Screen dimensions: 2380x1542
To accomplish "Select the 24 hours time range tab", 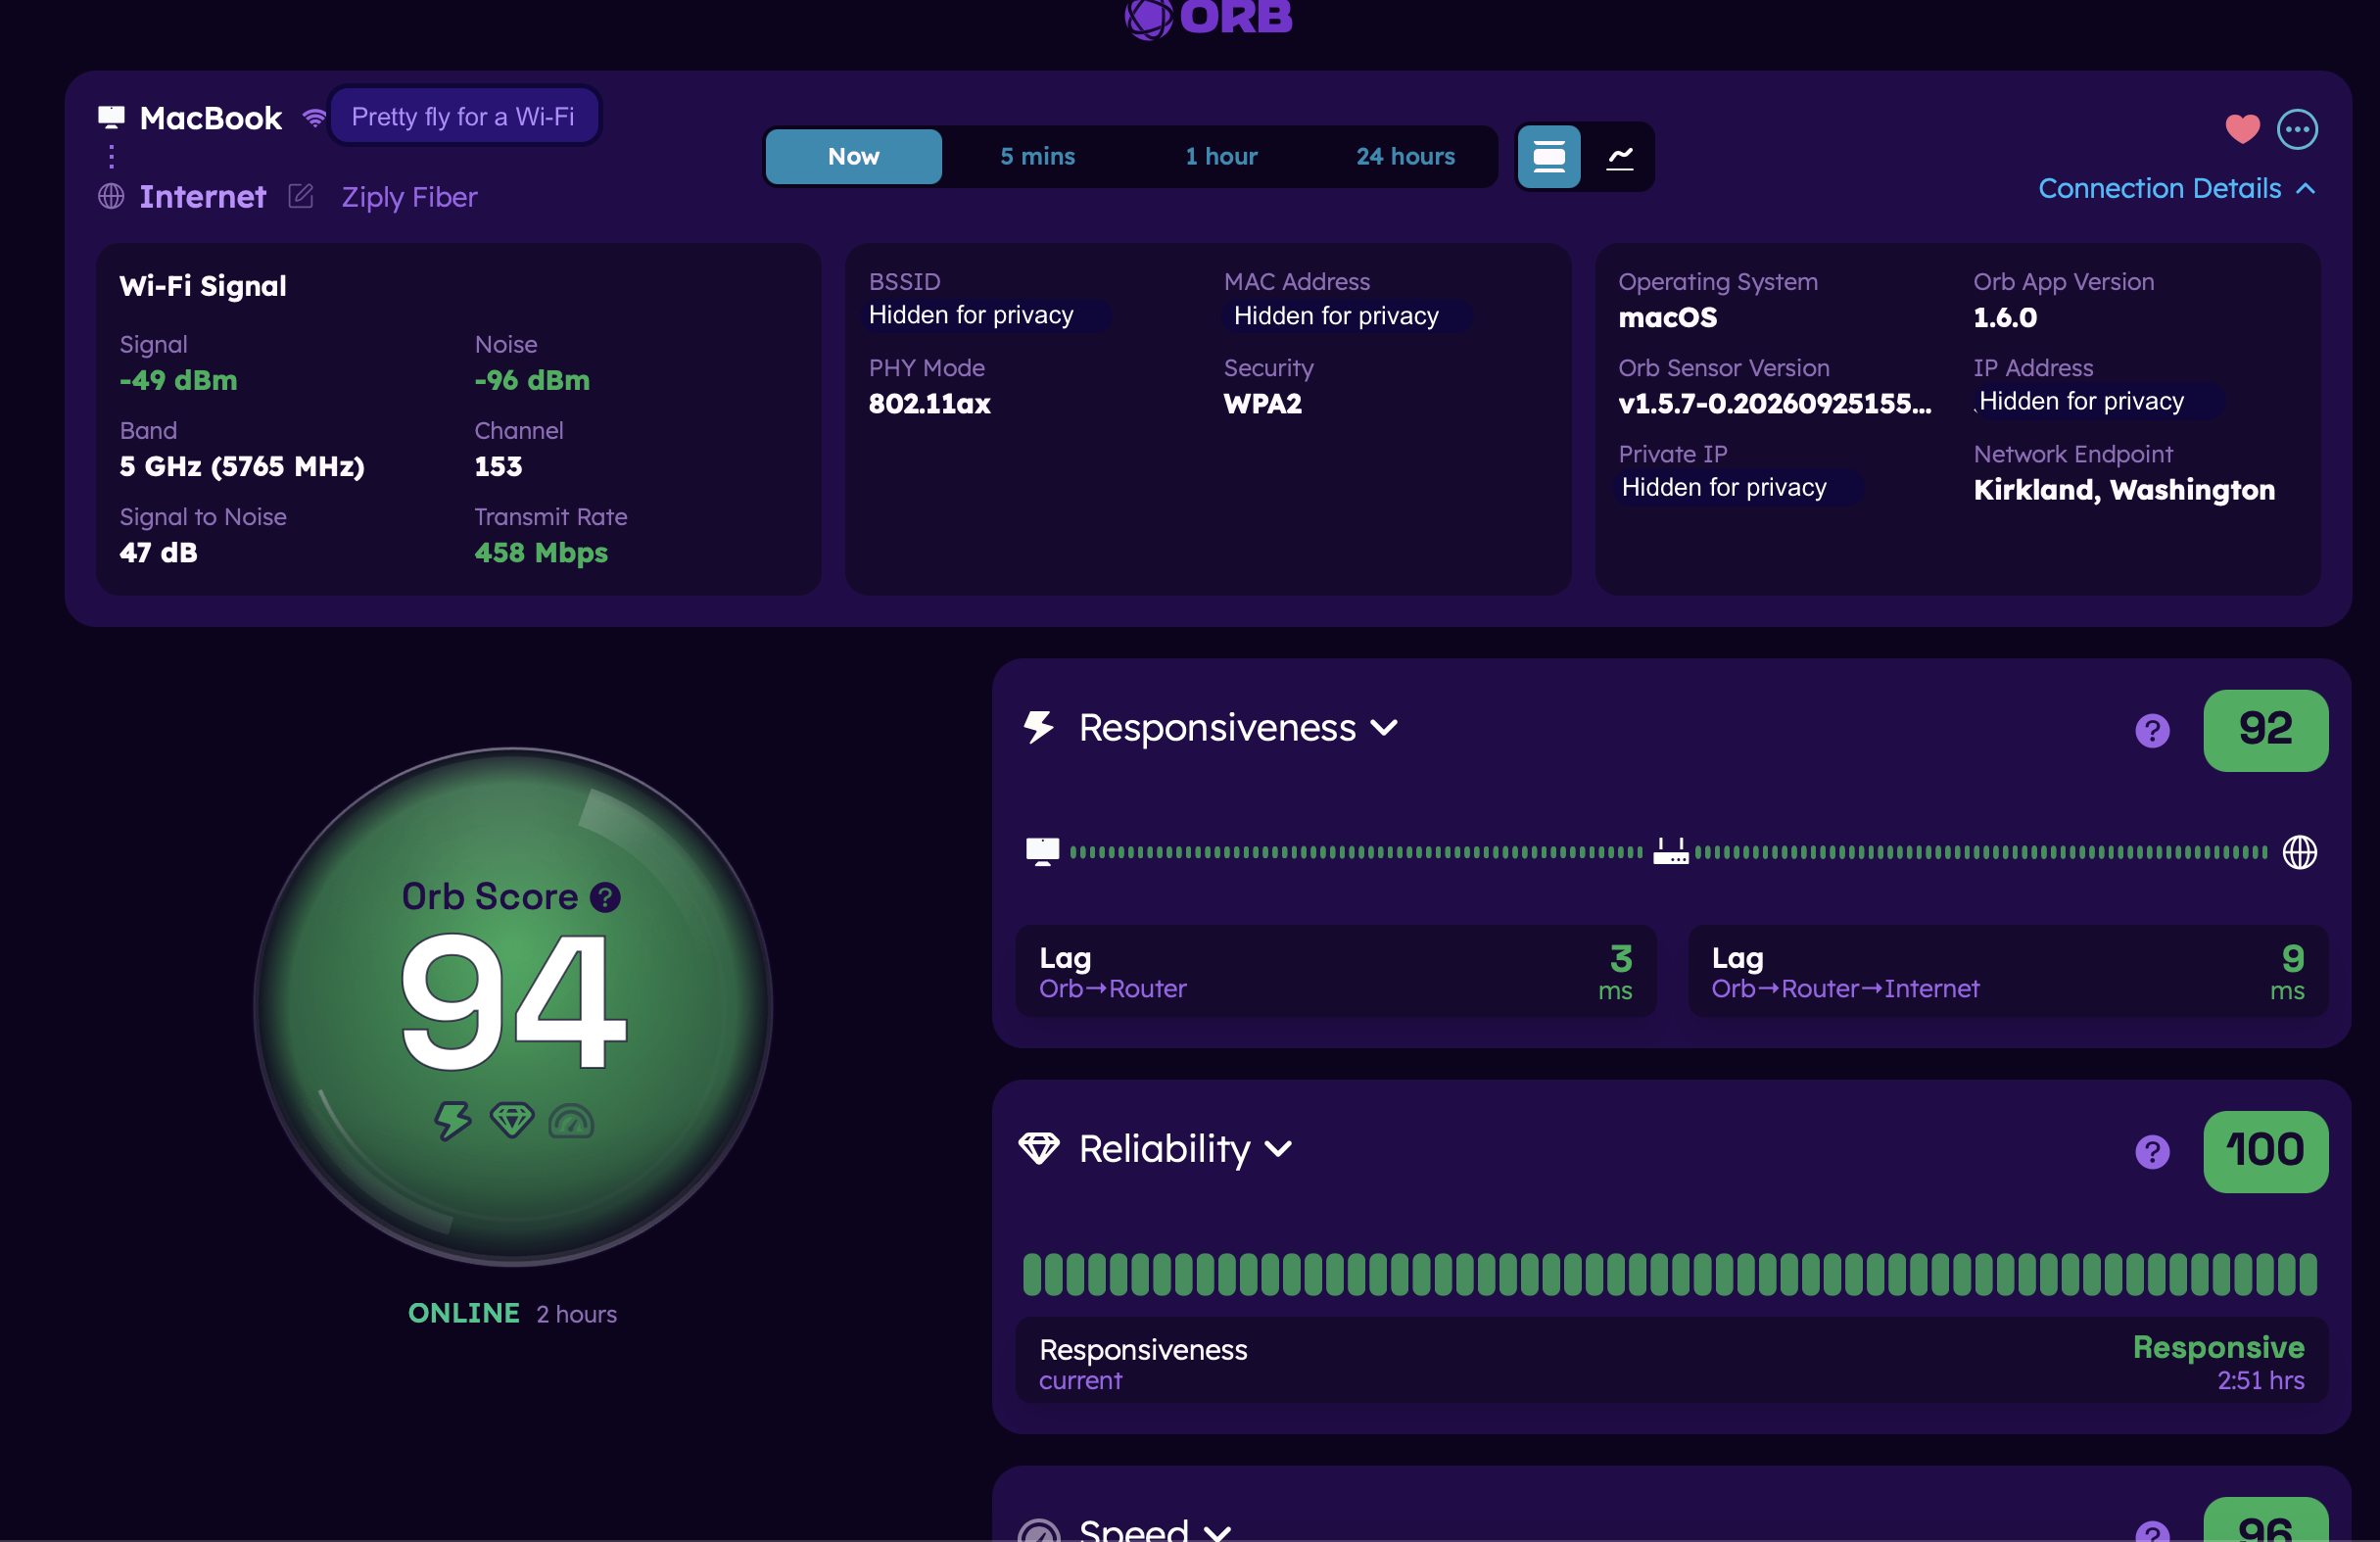I will pyautogui.click(x=1405, y=157).
